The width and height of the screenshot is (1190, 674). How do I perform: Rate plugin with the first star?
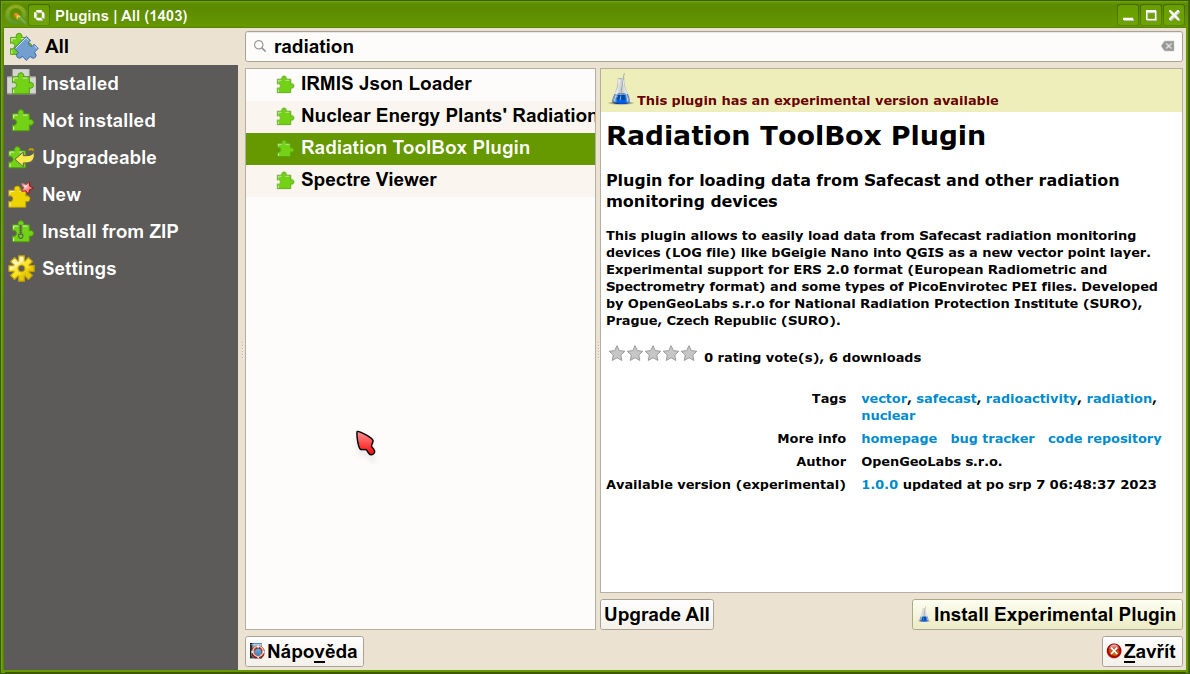617,354
